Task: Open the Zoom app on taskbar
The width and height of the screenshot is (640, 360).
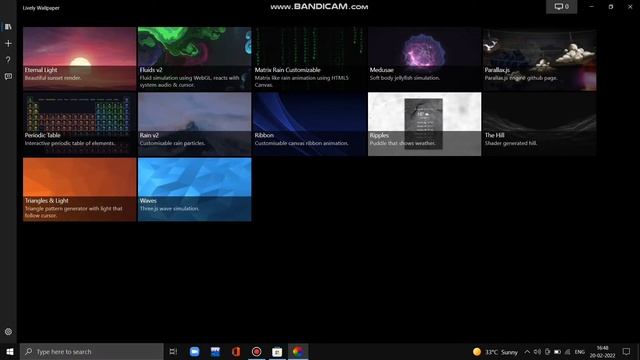Action: (194, 351)
